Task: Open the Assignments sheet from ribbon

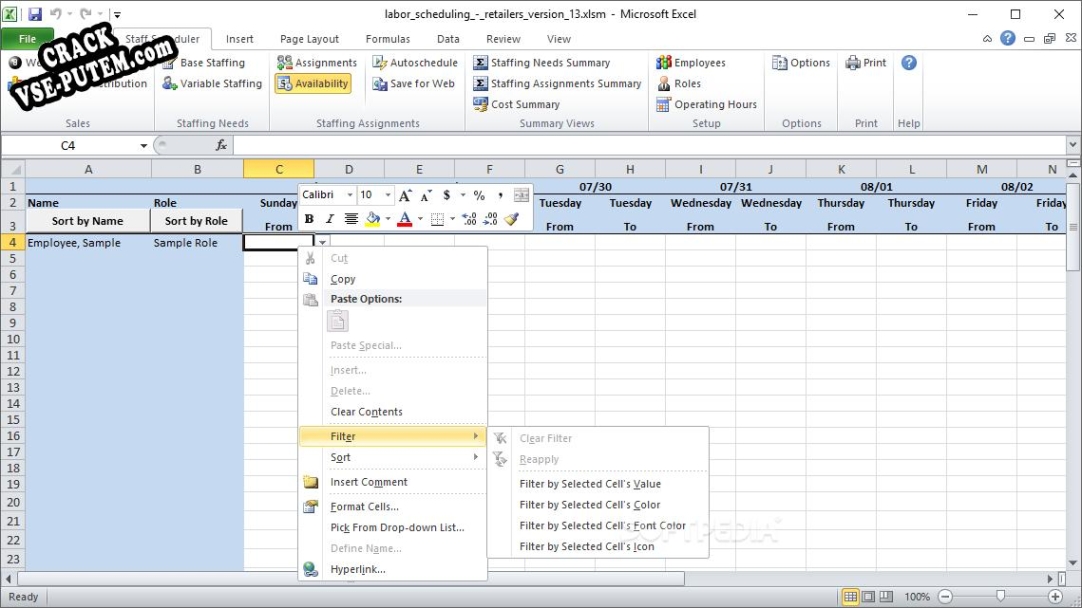Action: 317,63
